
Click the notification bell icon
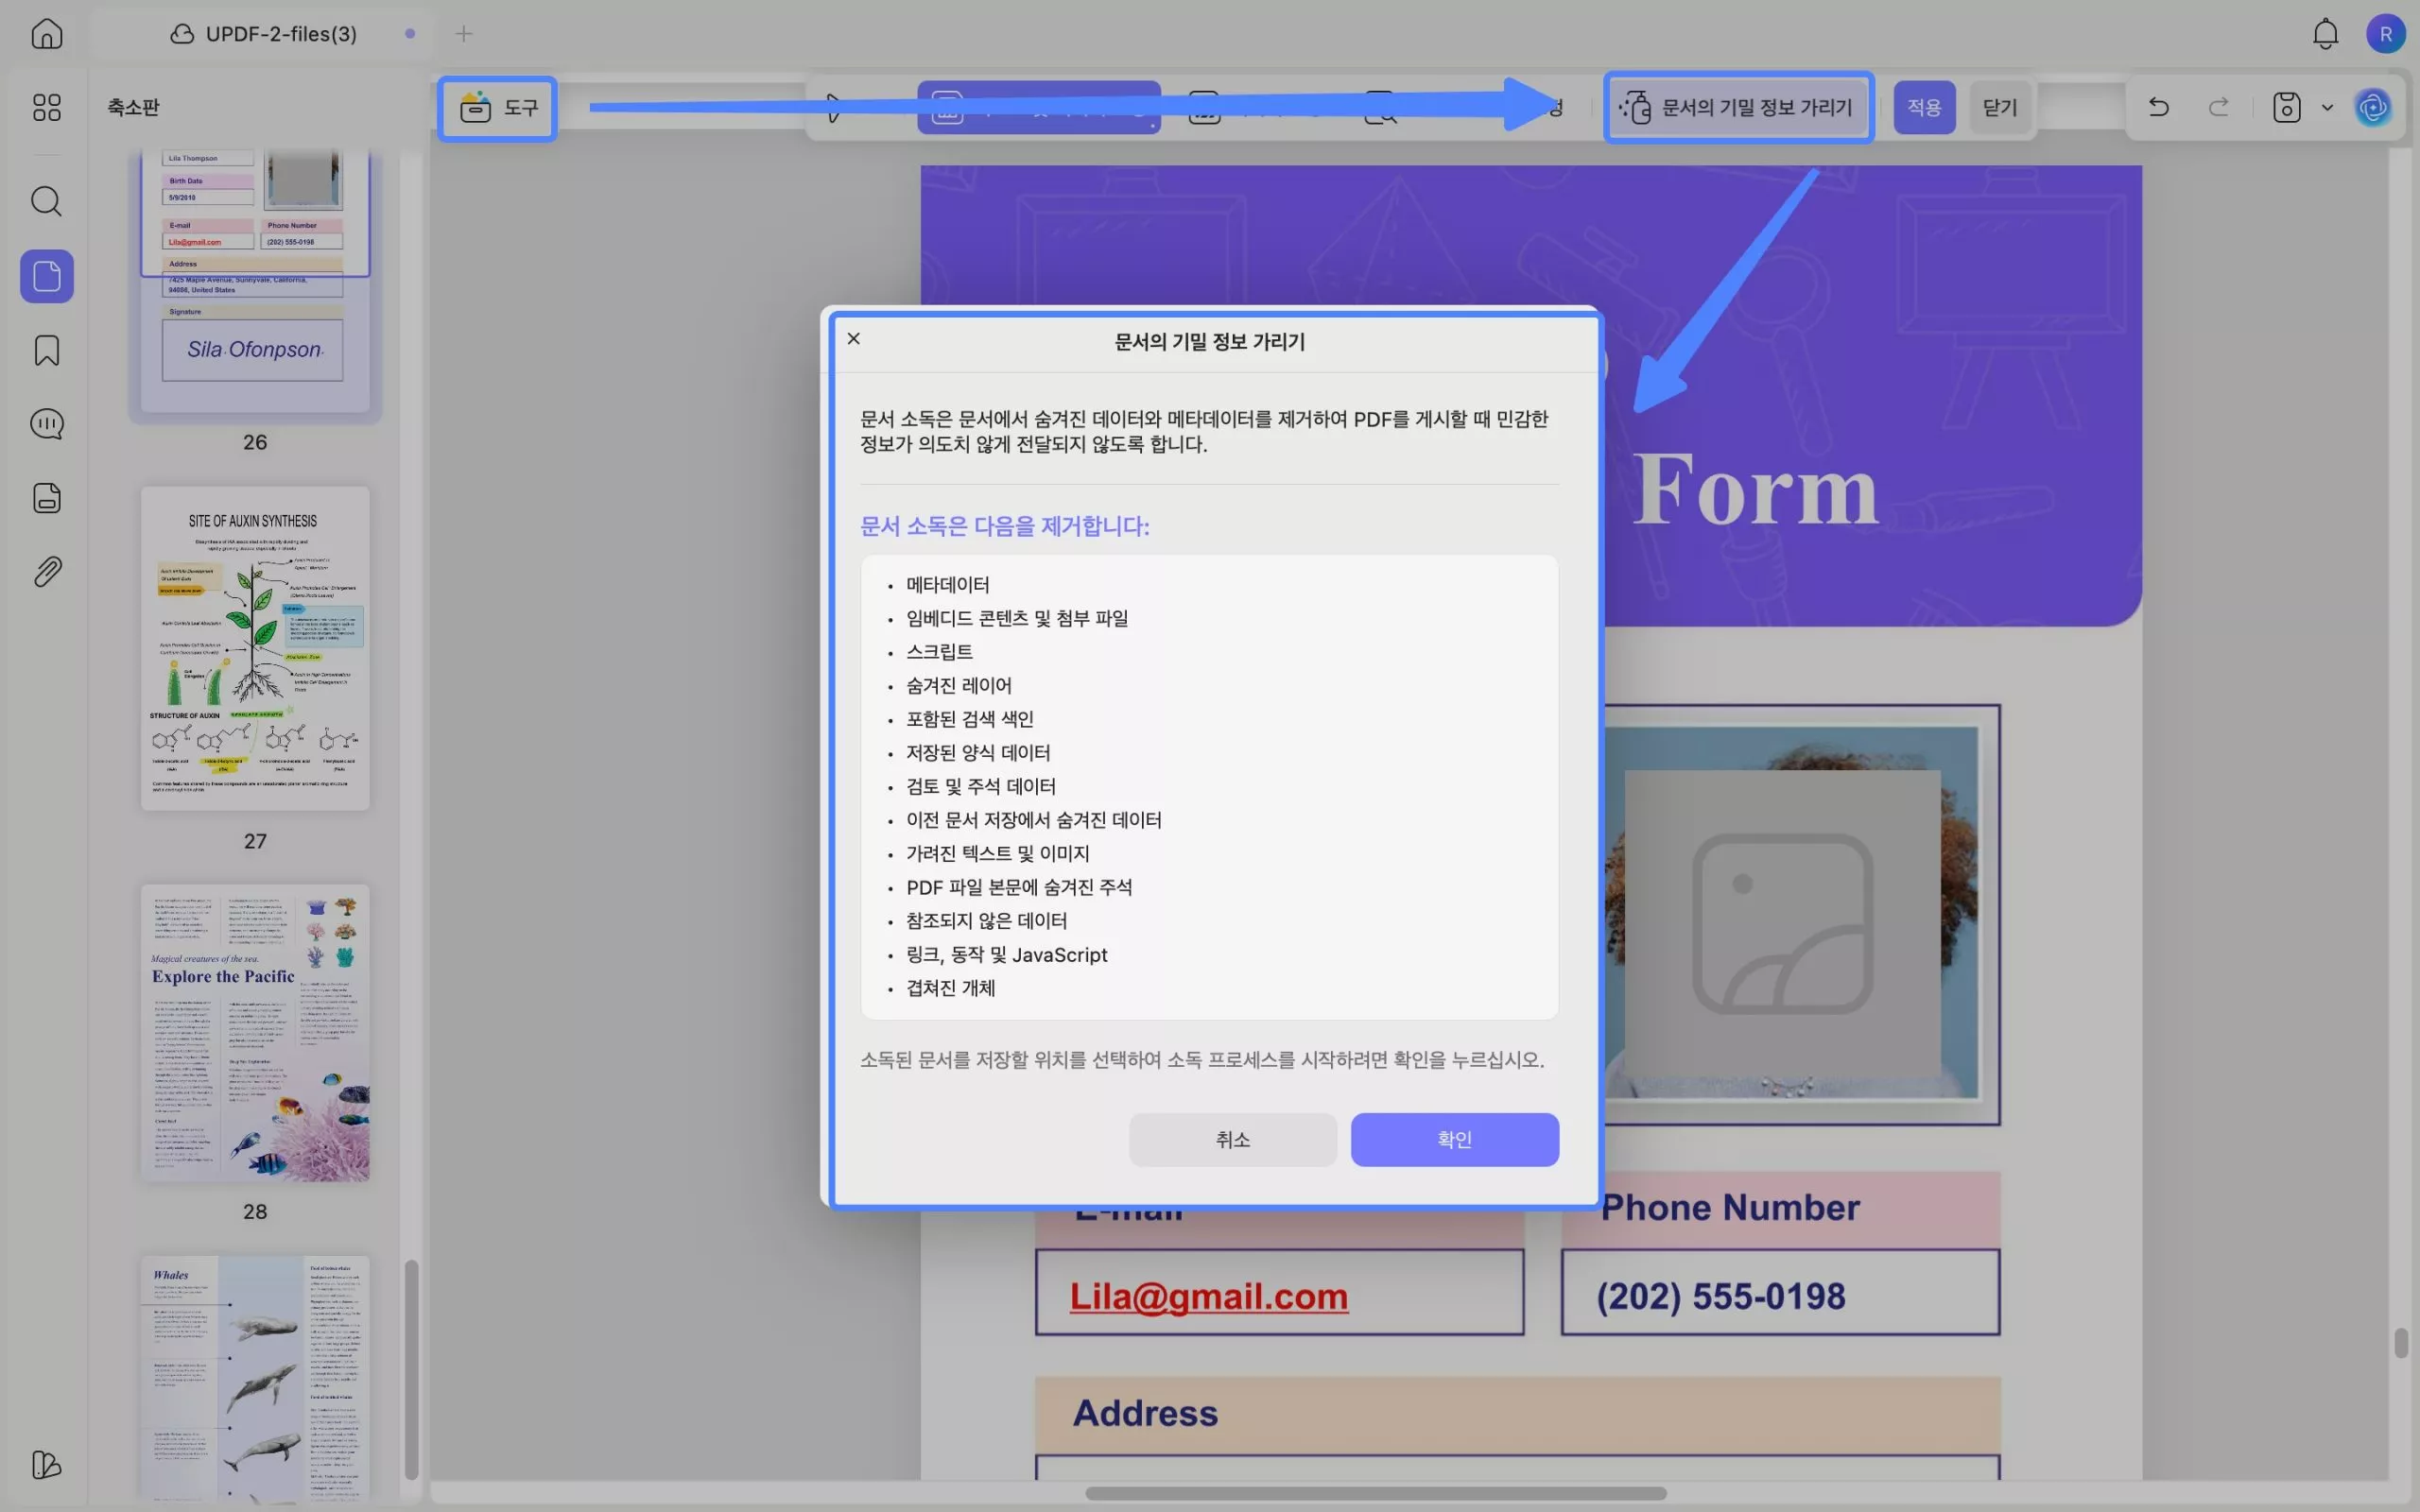[2325, 34]
